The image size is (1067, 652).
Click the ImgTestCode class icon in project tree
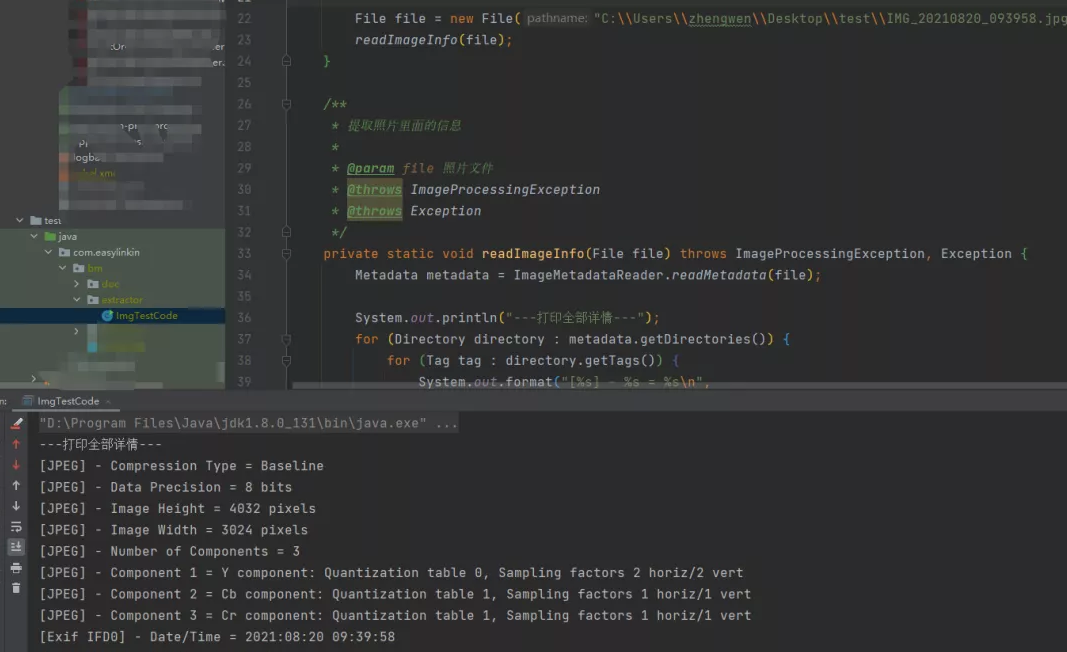[107, 316]
